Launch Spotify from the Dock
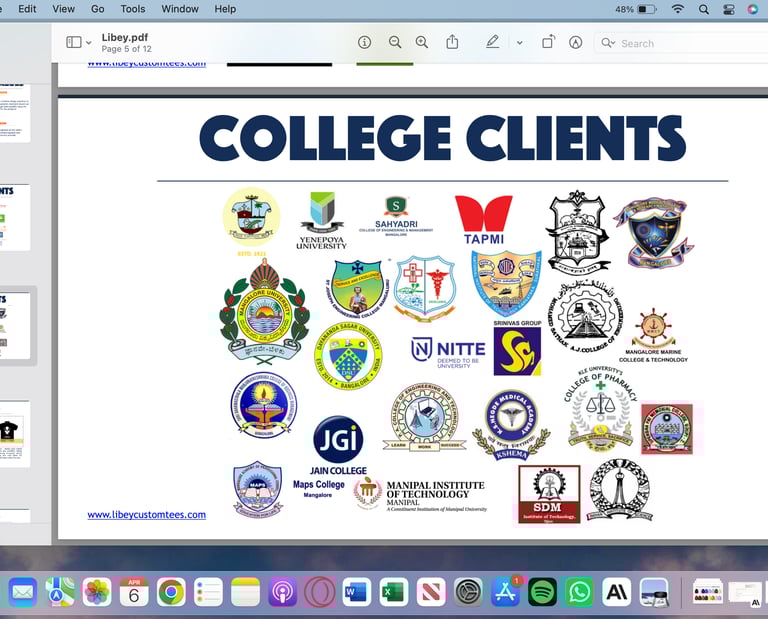 542,592
